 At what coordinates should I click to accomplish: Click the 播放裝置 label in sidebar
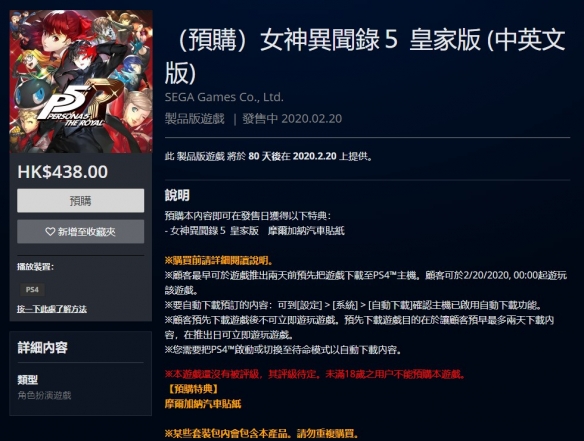coord(35,267)
